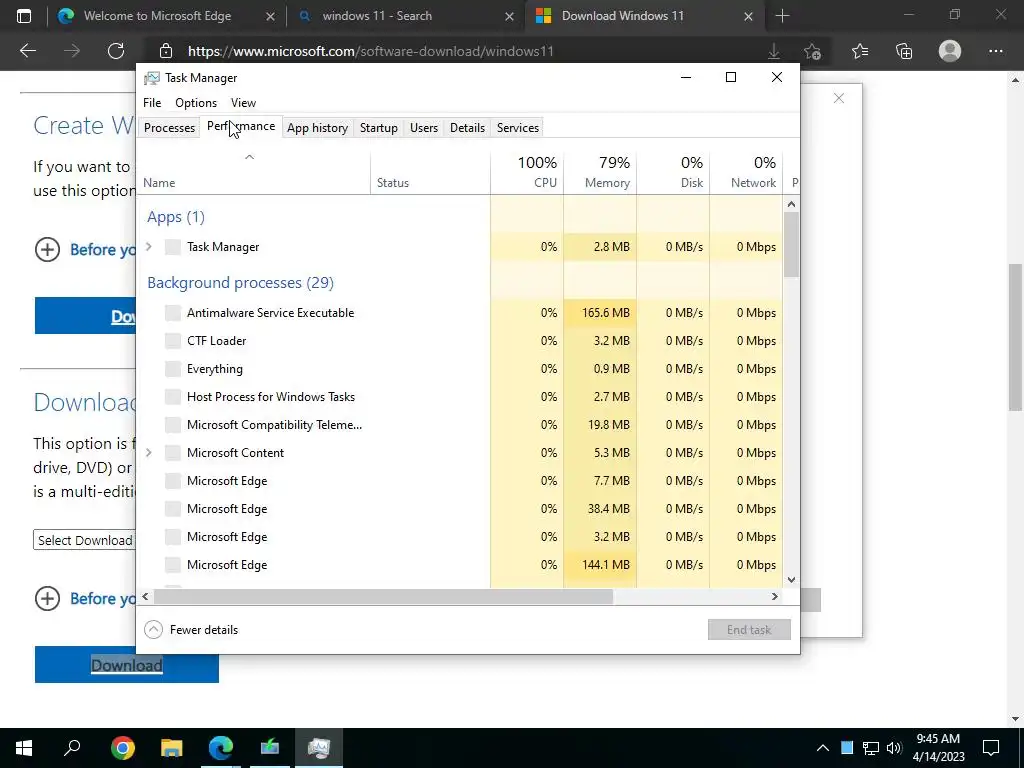Open File Explorer from taskbar

point(171,748)
